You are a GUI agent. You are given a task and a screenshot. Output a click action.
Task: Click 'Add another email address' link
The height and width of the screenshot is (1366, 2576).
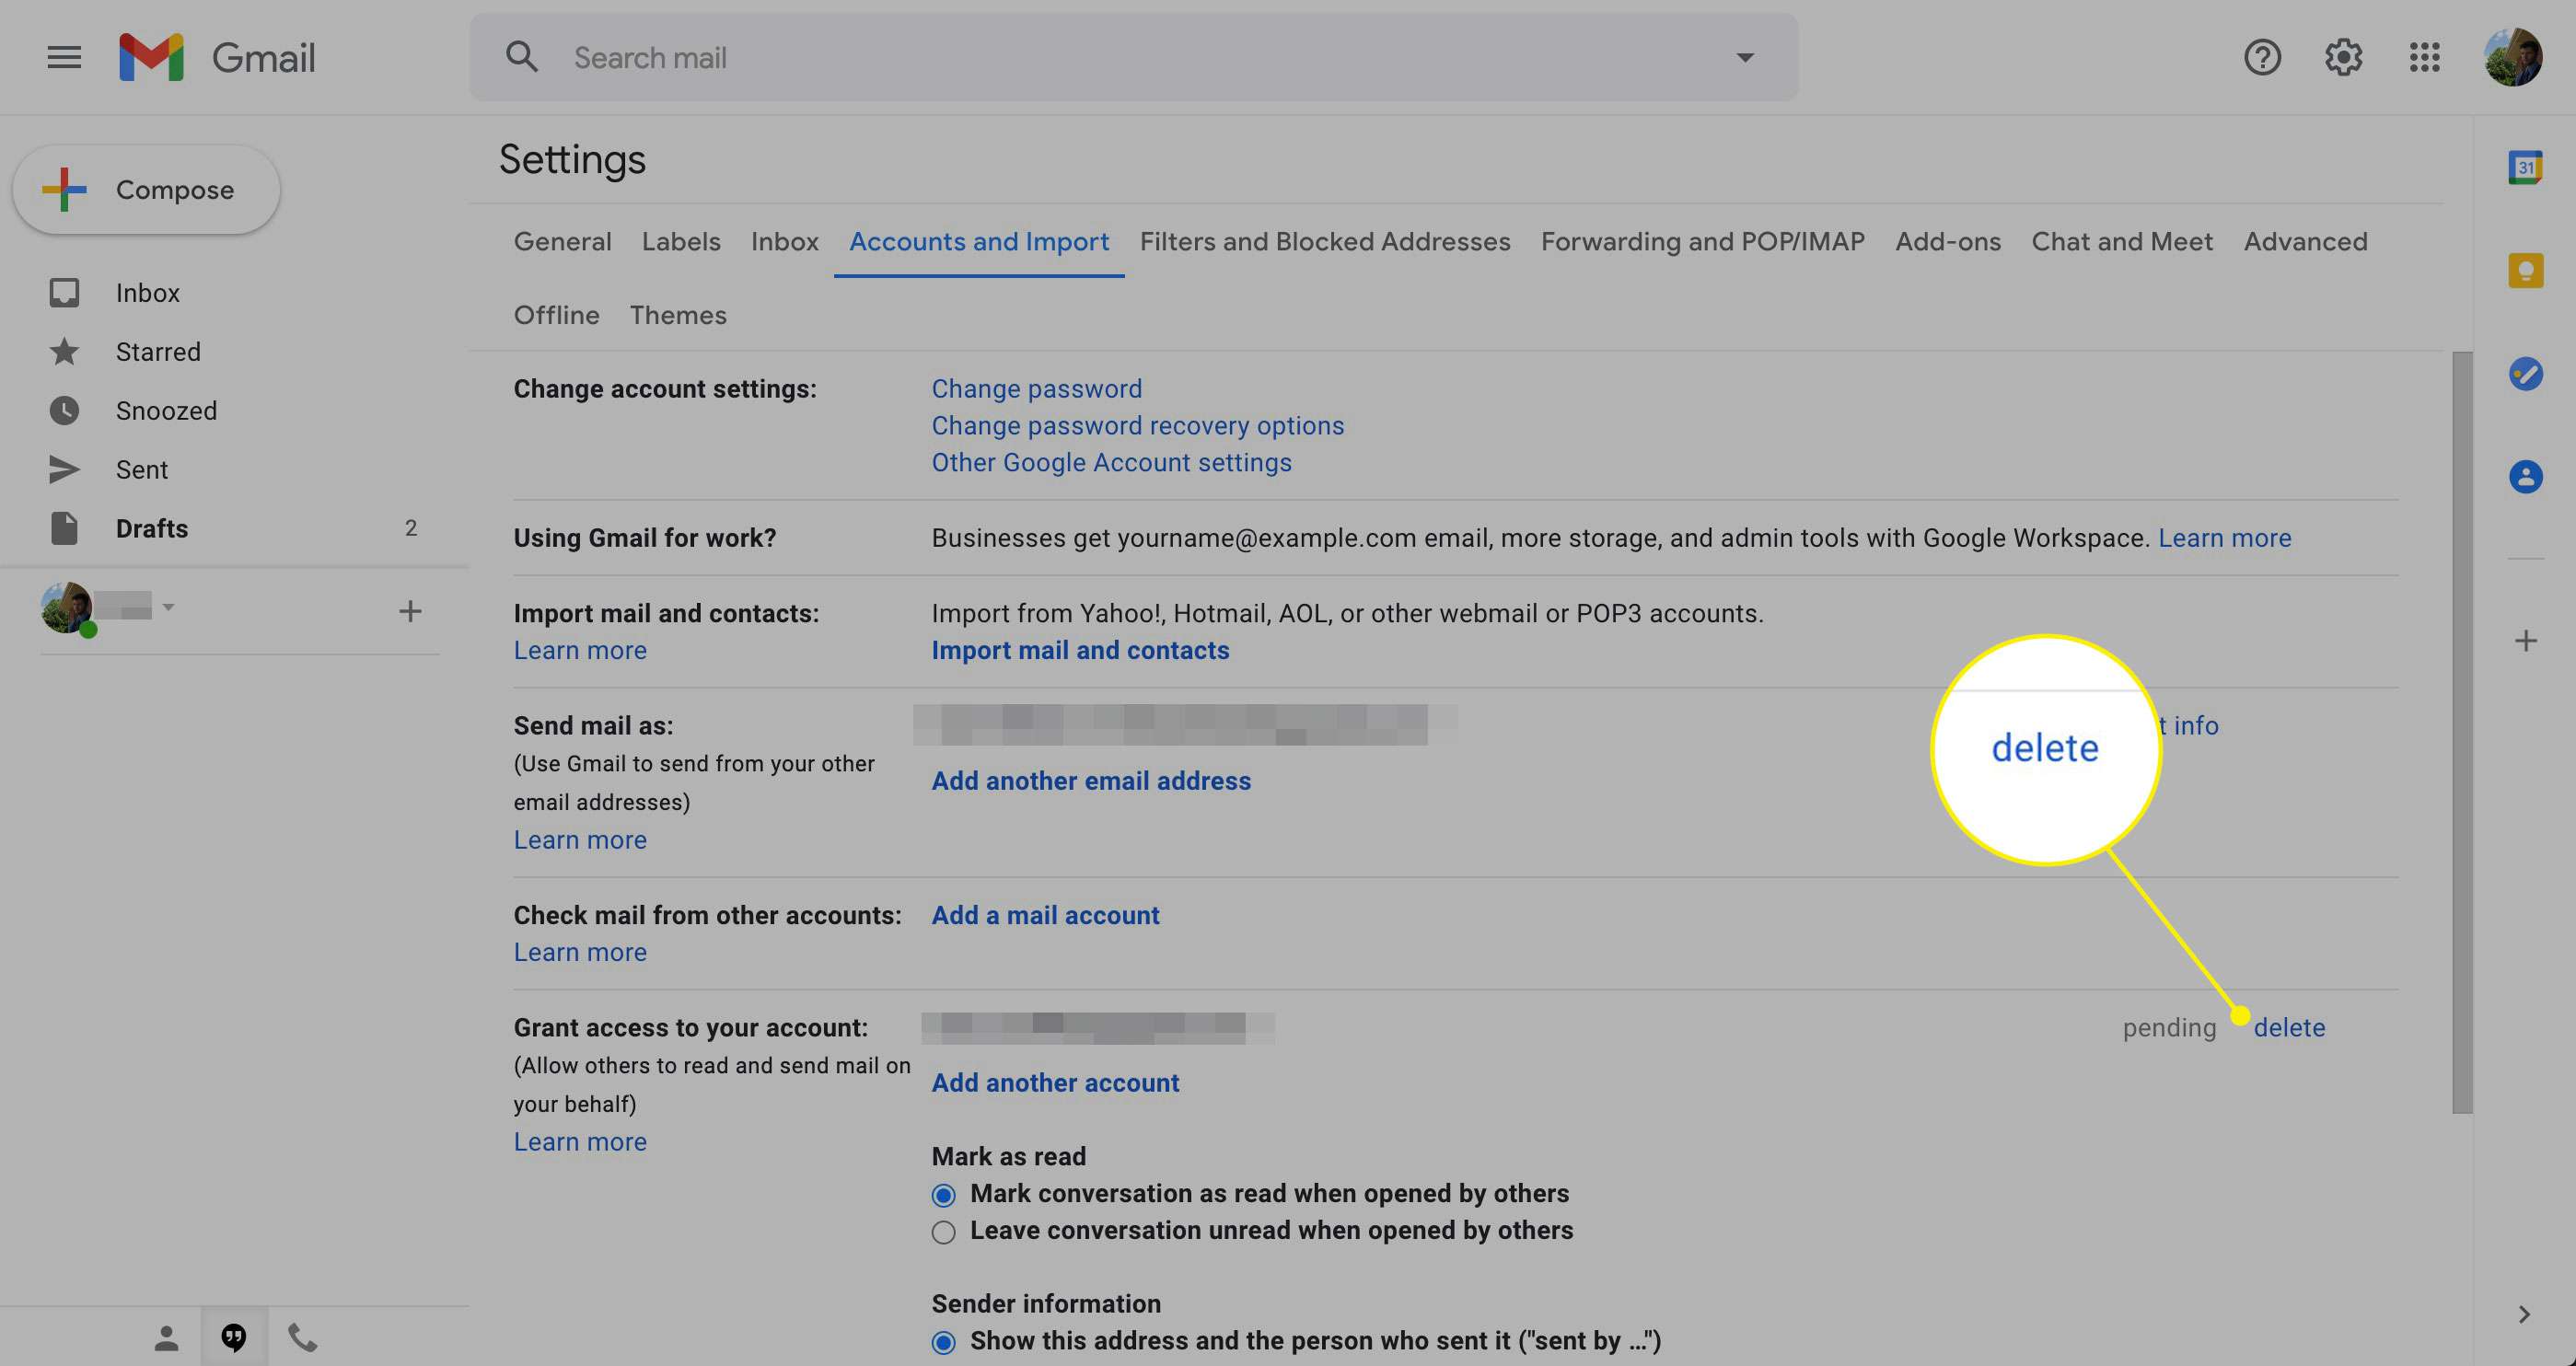pos(1090,781)
